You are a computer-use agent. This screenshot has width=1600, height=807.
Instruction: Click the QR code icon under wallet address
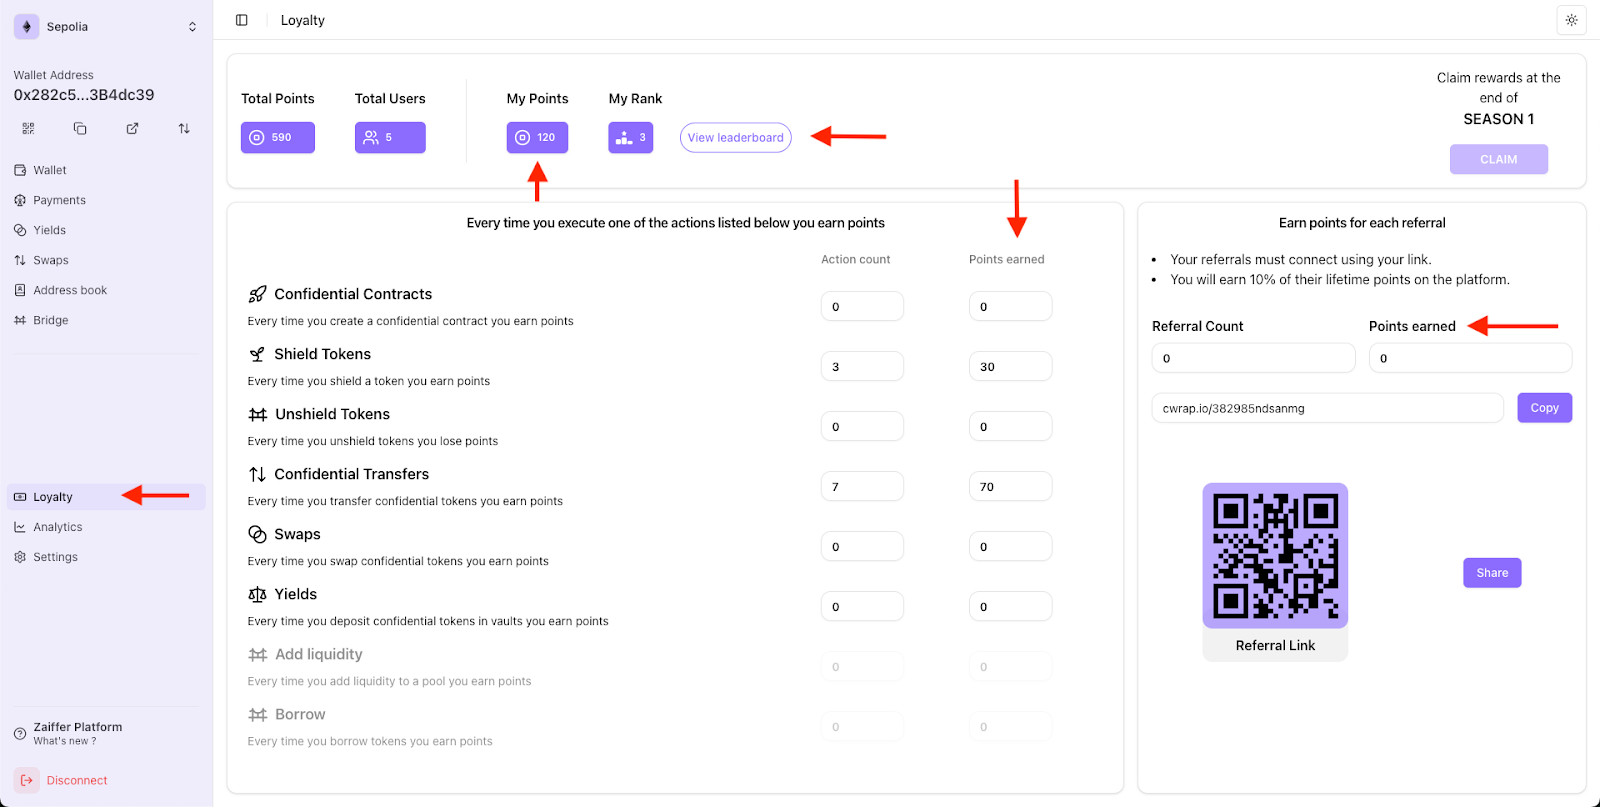tap(28, 128)
